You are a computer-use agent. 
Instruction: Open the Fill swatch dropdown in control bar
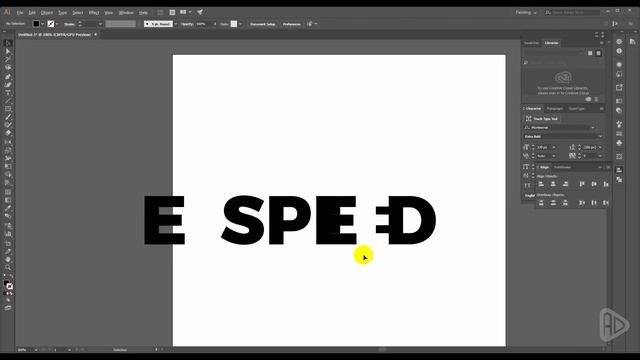coord(42,24)
